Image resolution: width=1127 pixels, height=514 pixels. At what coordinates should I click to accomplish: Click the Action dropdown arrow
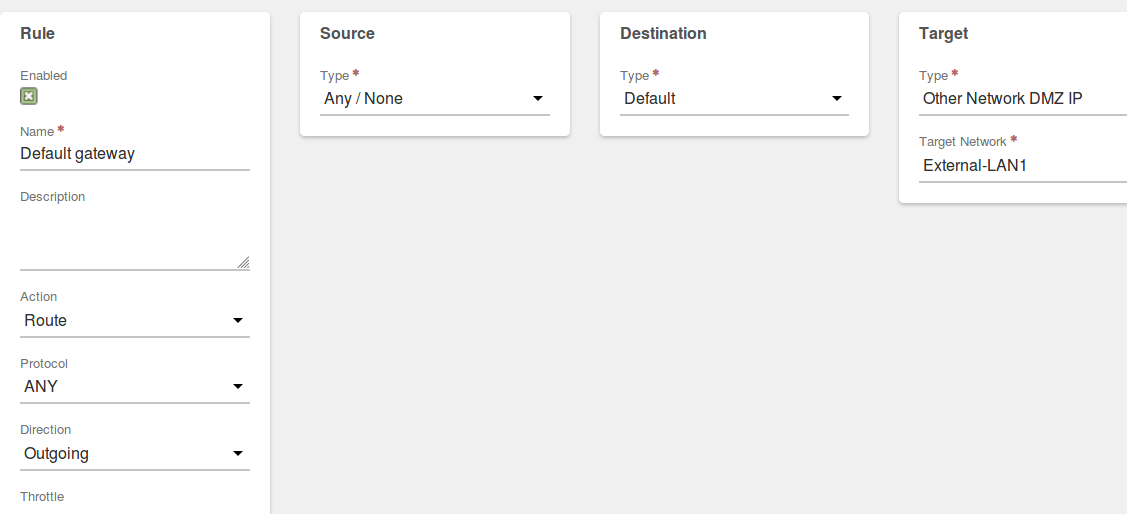(x=238, y=321)
